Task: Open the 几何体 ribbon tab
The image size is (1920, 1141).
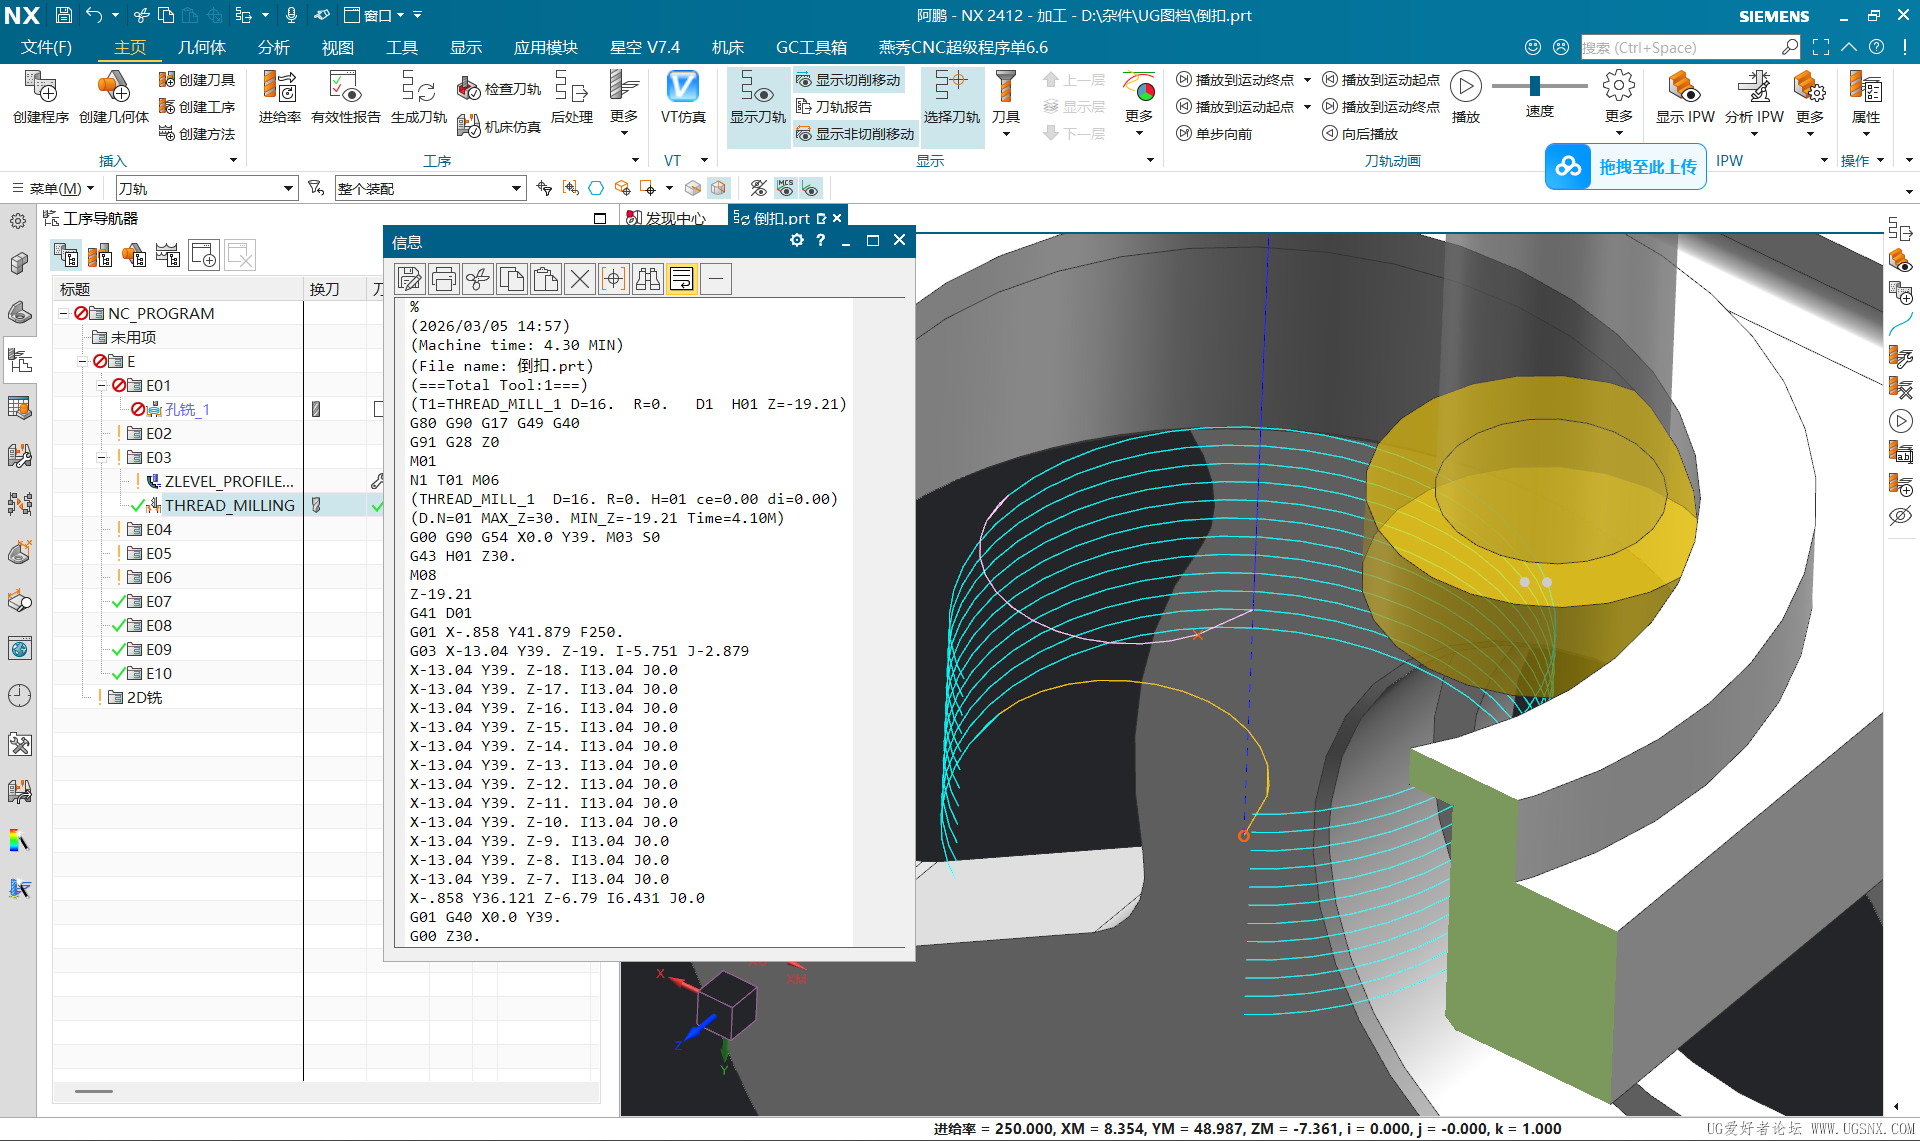Action: click(x=202, y=47)
